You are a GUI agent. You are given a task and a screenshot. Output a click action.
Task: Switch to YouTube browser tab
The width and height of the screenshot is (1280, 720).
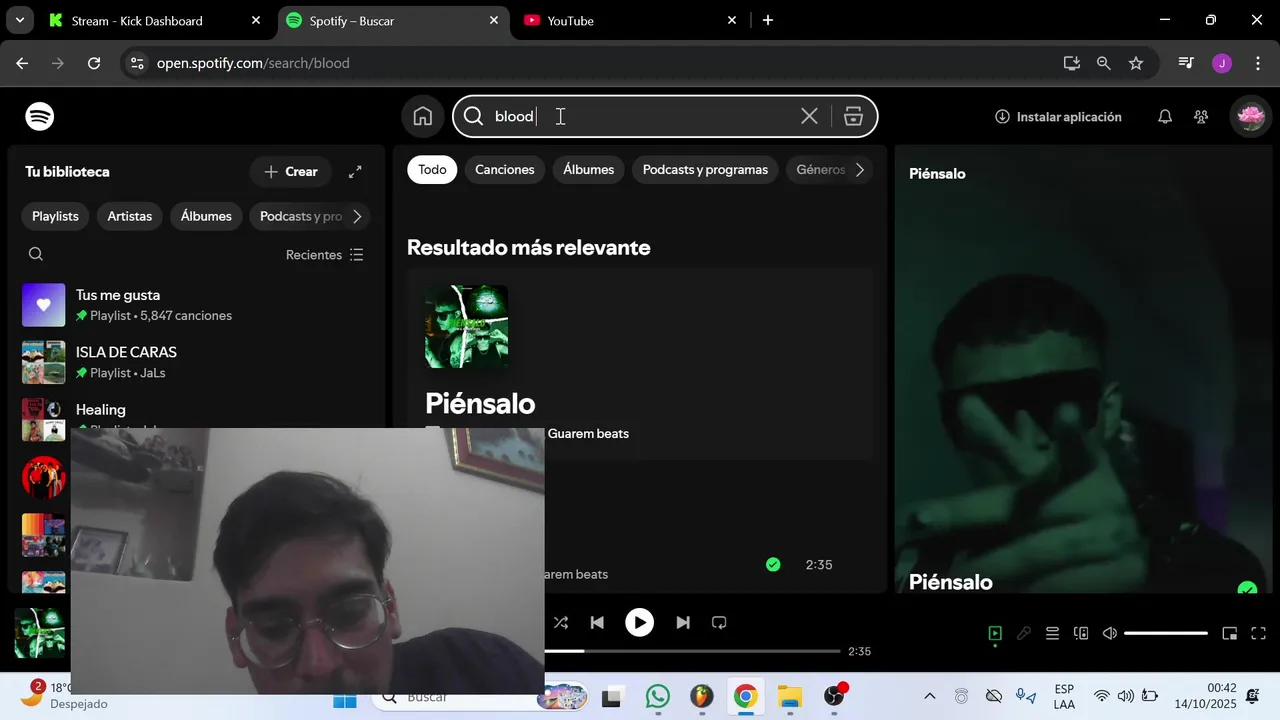pyautogui.click(x=630, y=20)
